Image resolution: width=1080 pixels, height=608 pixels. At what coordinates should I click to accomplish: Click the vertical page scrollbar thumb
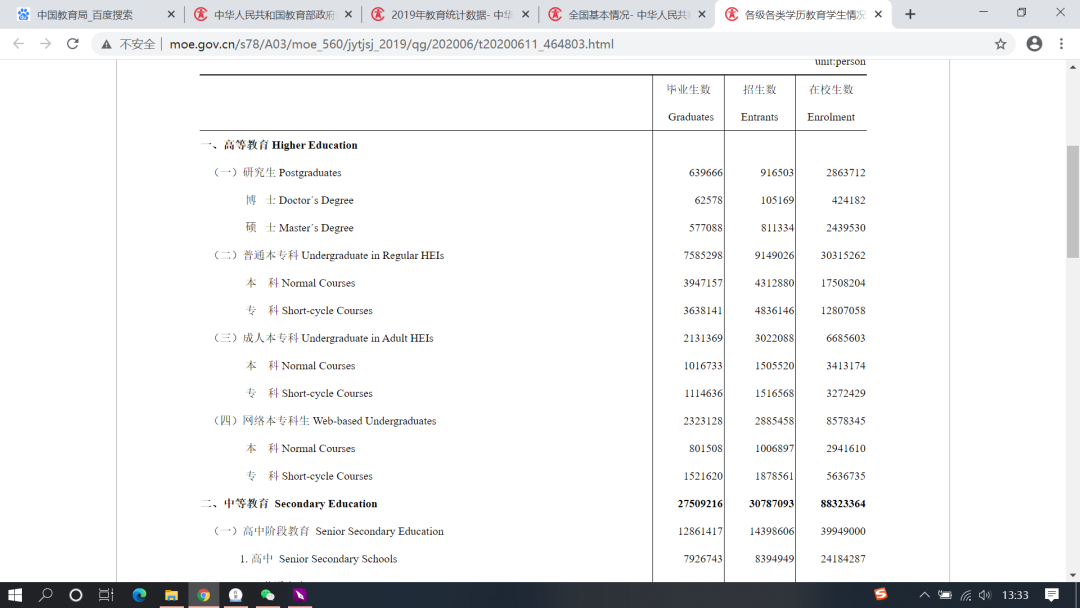pos(1073,200)
